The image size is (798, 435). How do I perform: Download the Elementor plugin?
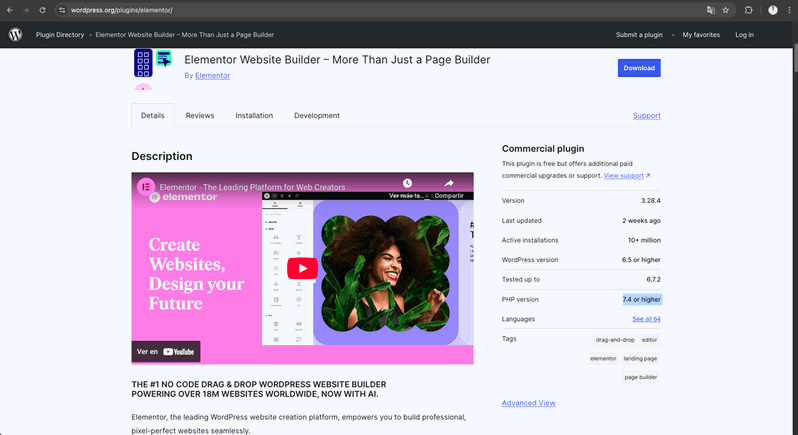[x=639, y=68]
